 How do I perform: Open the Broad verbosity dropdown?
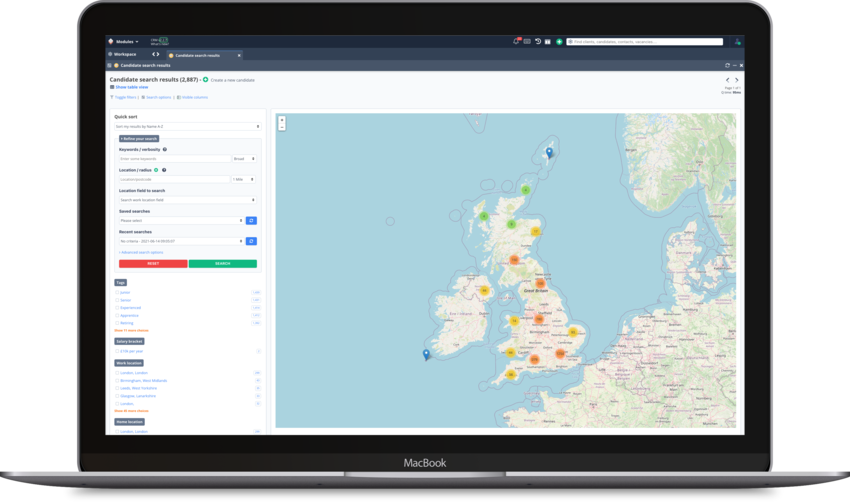click(x=244, y=159)
